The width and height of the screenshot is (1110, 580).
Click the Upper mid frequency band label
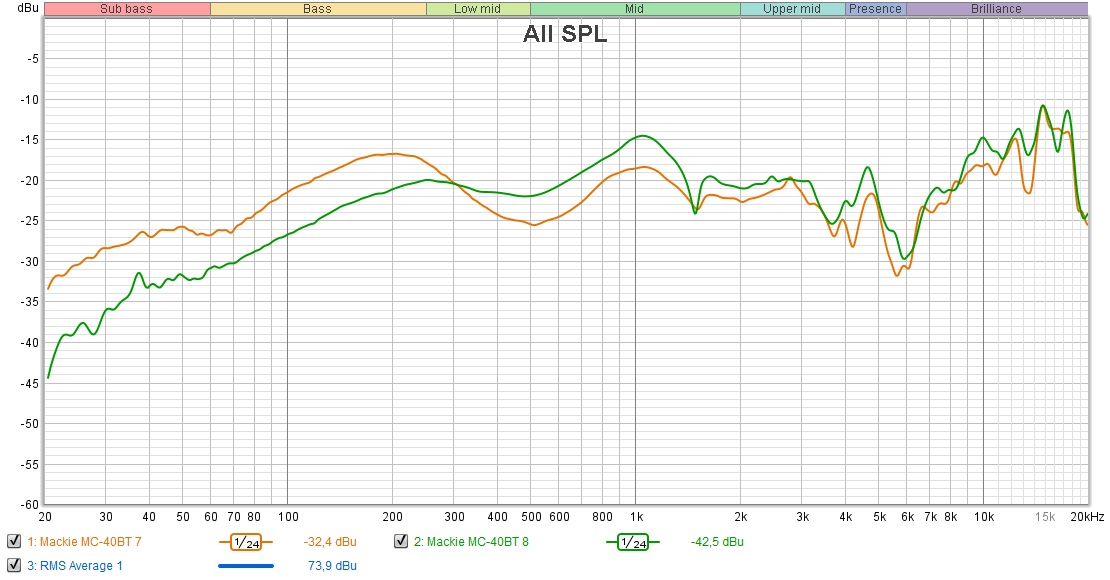click(x=792, y=8)
